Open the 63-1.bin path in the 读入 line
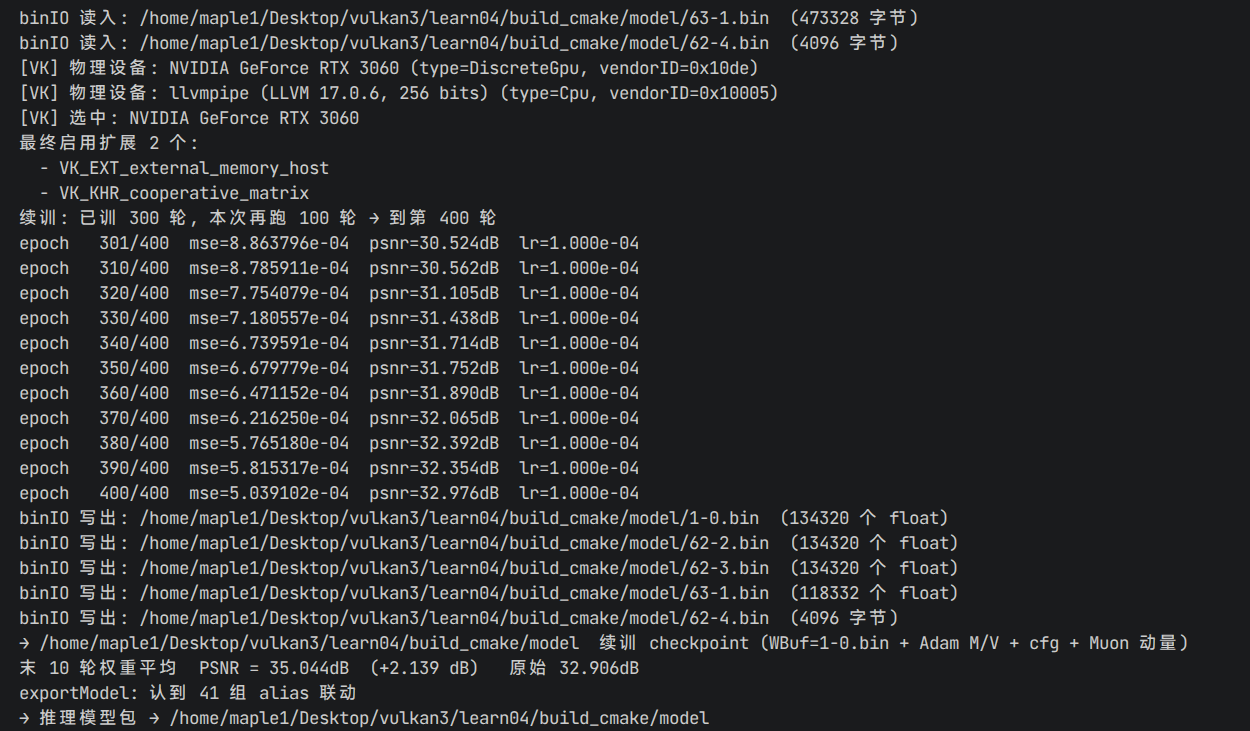This screenshot has width=1250, height=731. pyautogui.click(x=454, y=18)
